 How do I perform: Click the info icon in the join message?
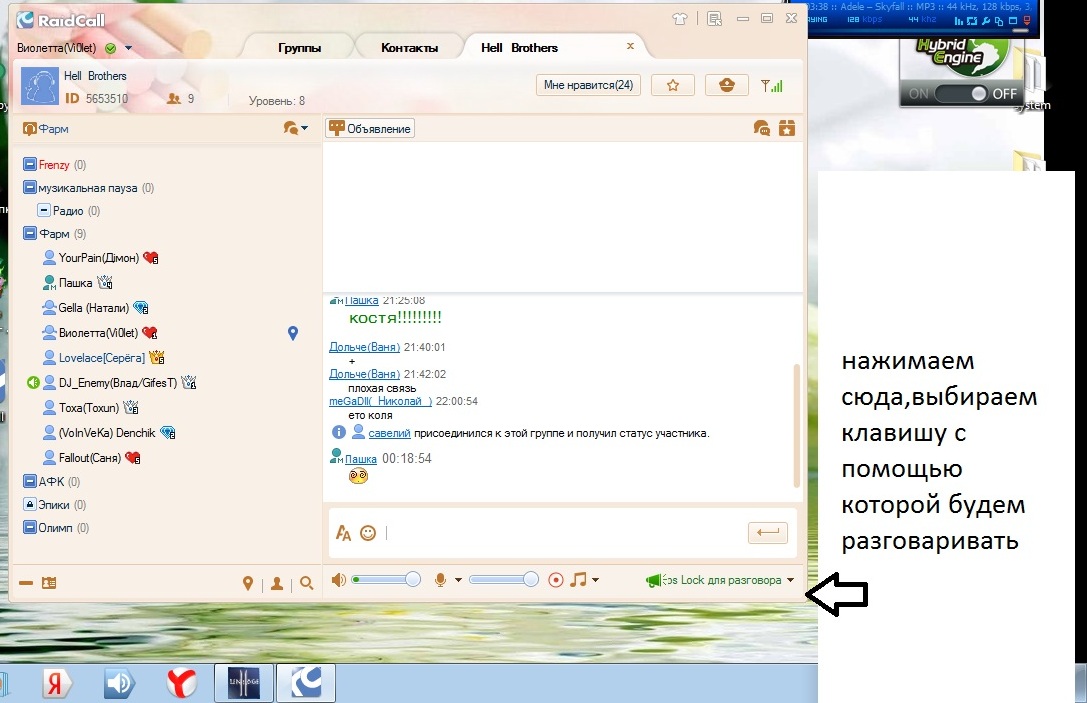[338, 433]
